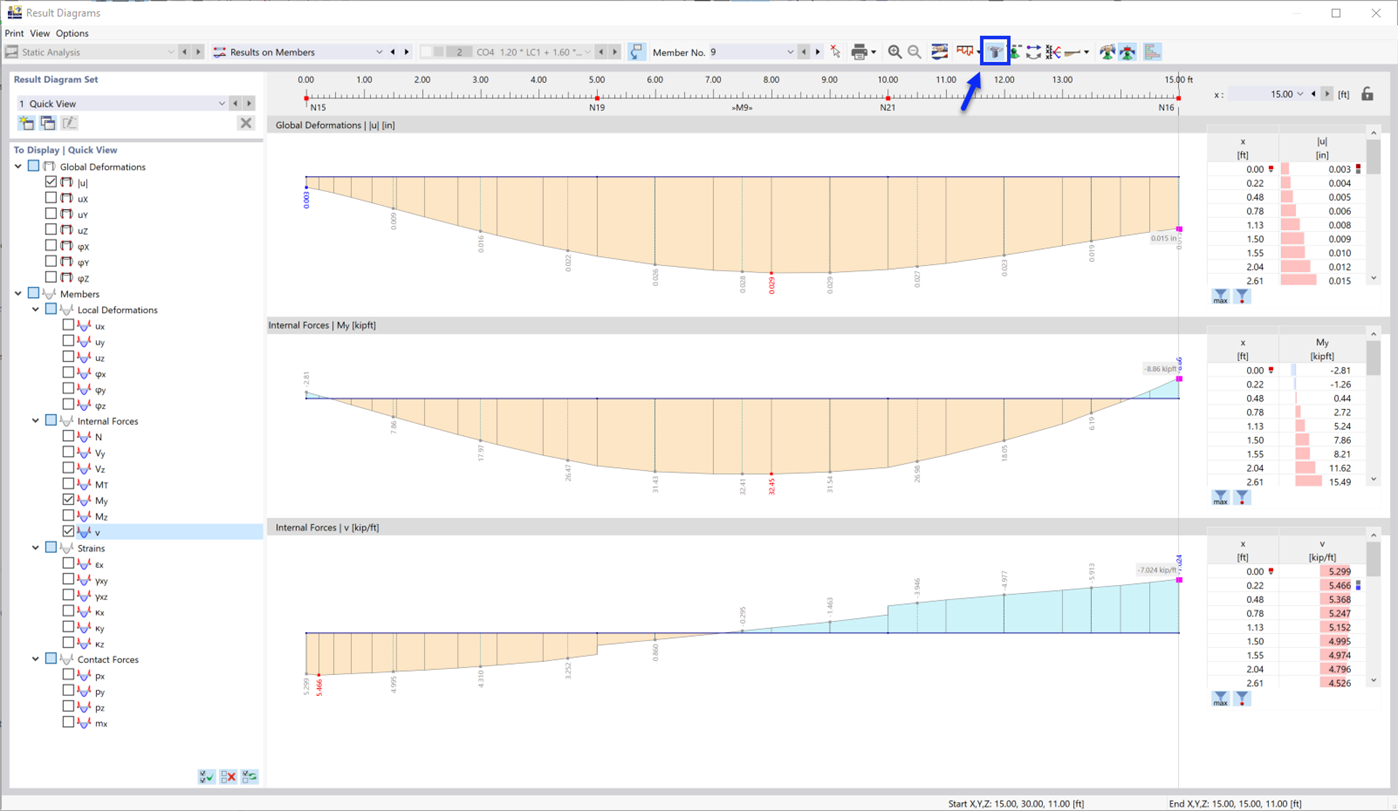Copy the current result diagram set
Screen dimensions: 1398x811
[x=47, y=123]
